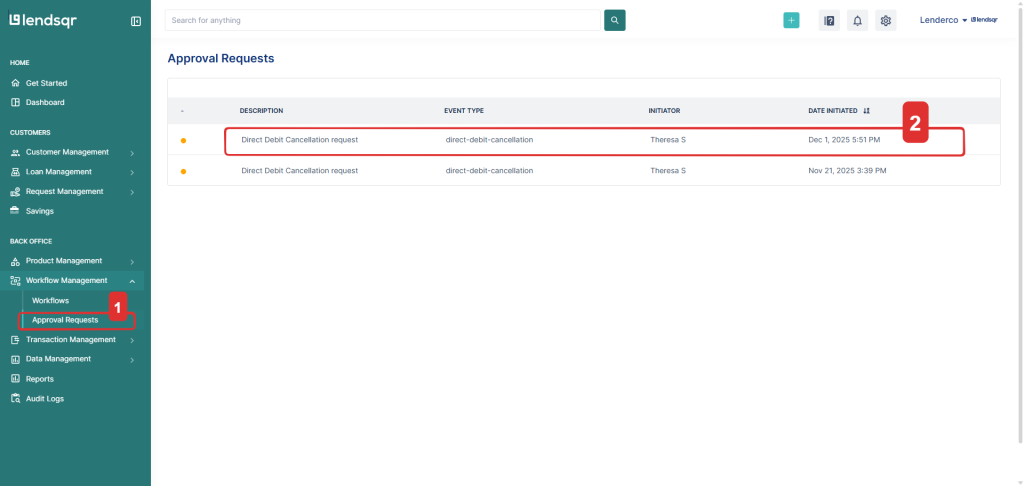Expand Transaction Management submenu
This screenshot has height=486, width=1024.
(x=132, y=340)
